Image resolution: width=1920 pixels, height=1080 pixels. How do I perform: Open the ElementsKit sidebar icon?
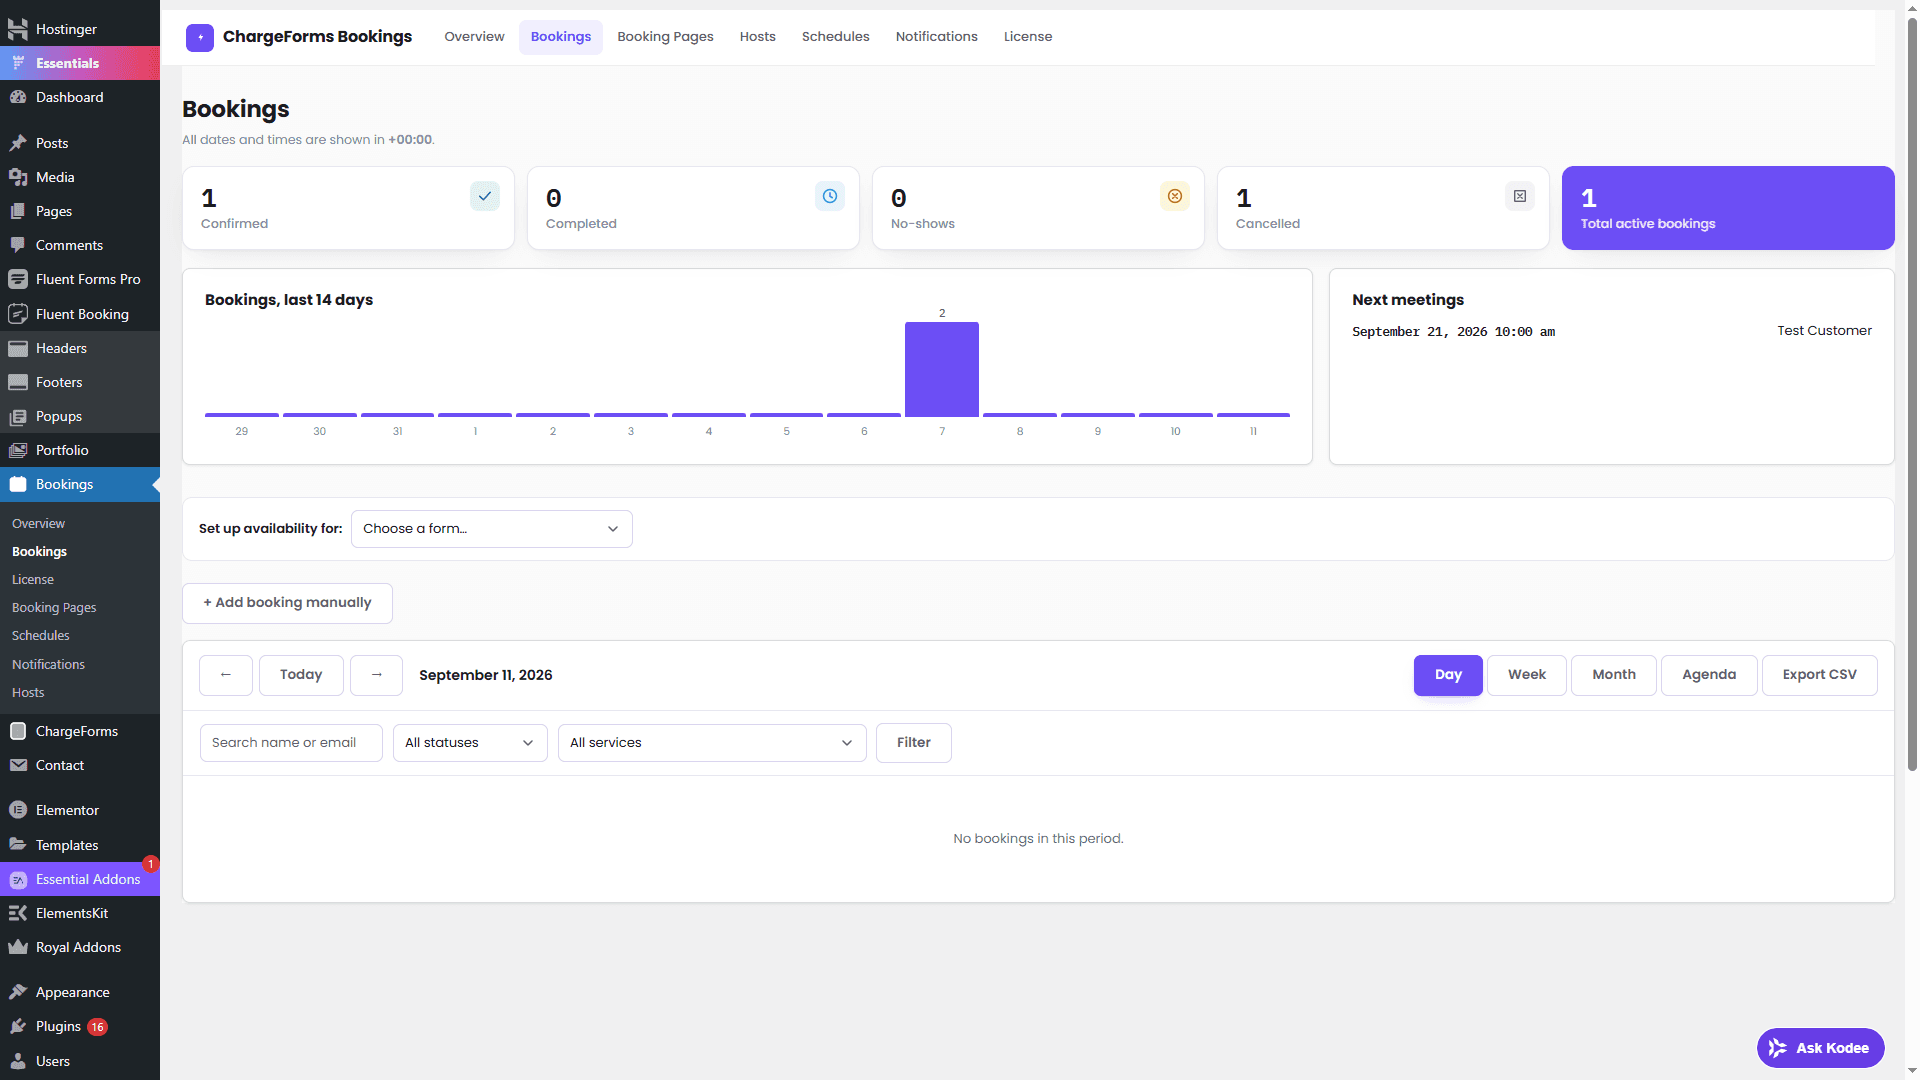pos(18,913)
